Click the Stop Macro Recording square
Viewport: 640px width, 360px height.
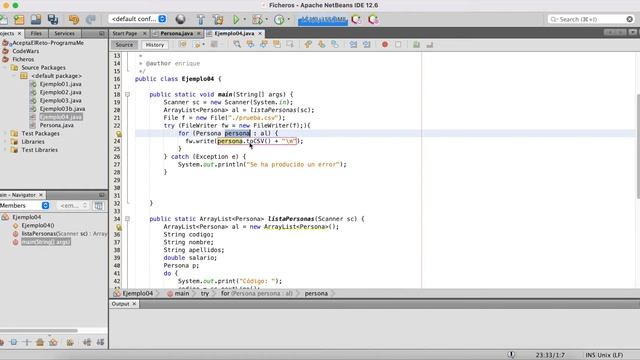398,44
